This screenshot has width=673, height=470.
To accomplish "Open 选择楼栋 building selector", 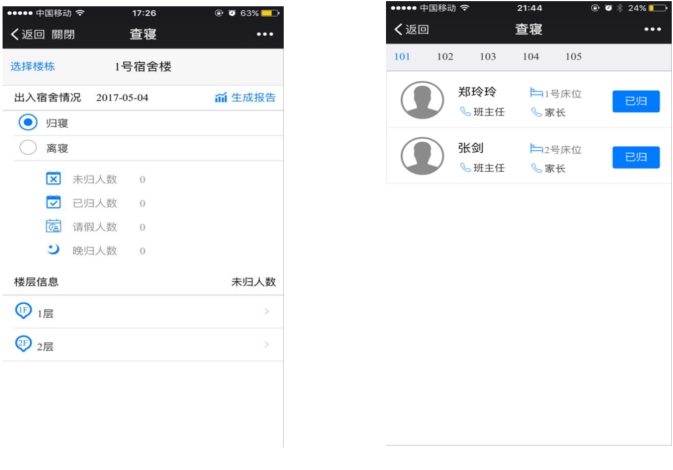I will click(x=33, y=67).
